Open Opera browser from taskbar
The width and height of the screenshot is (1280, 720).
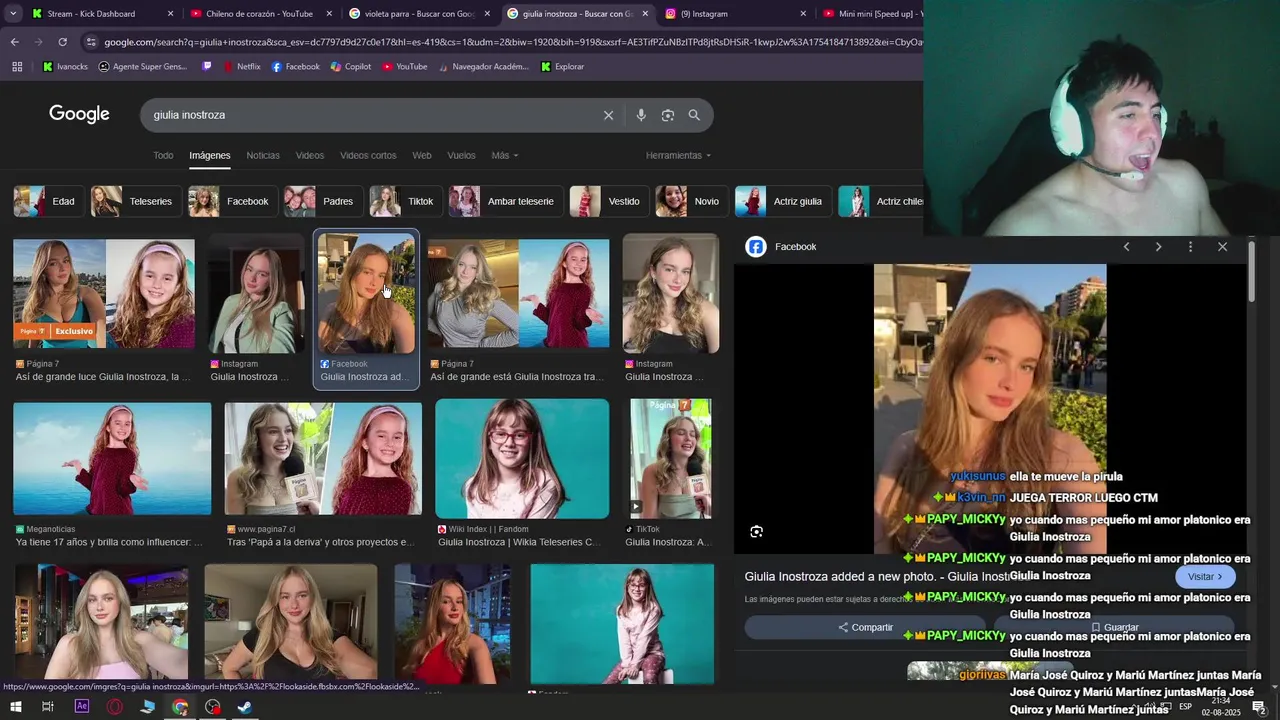click(x=115, y=707)
